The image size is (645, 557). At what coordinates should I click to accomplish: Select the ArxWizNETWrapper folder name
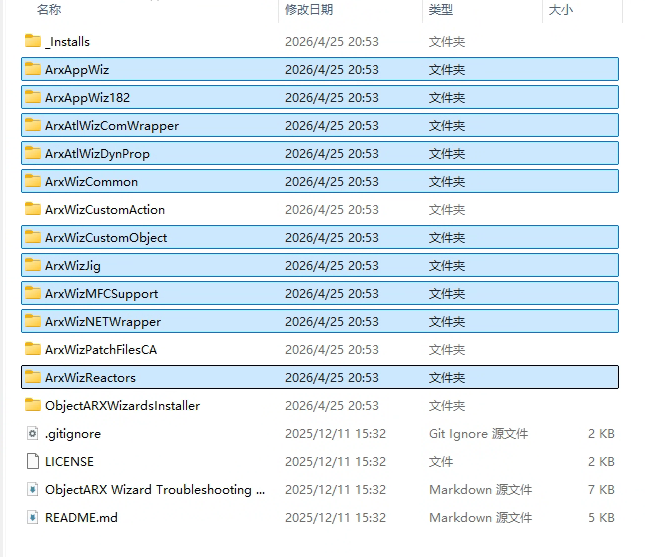tap(103, 321)
